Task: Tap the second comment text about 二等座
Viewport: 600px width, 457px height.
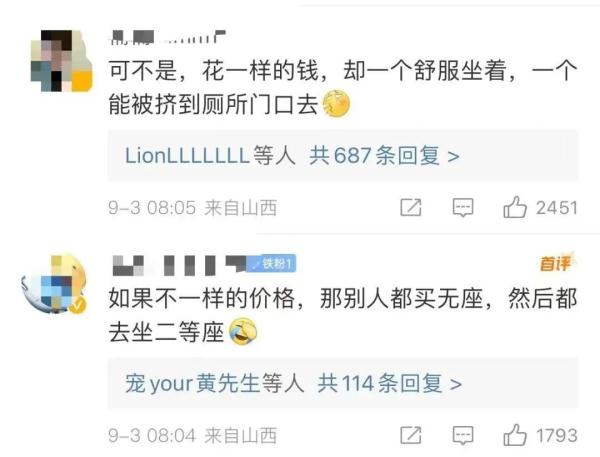Action: pos(343,315)
